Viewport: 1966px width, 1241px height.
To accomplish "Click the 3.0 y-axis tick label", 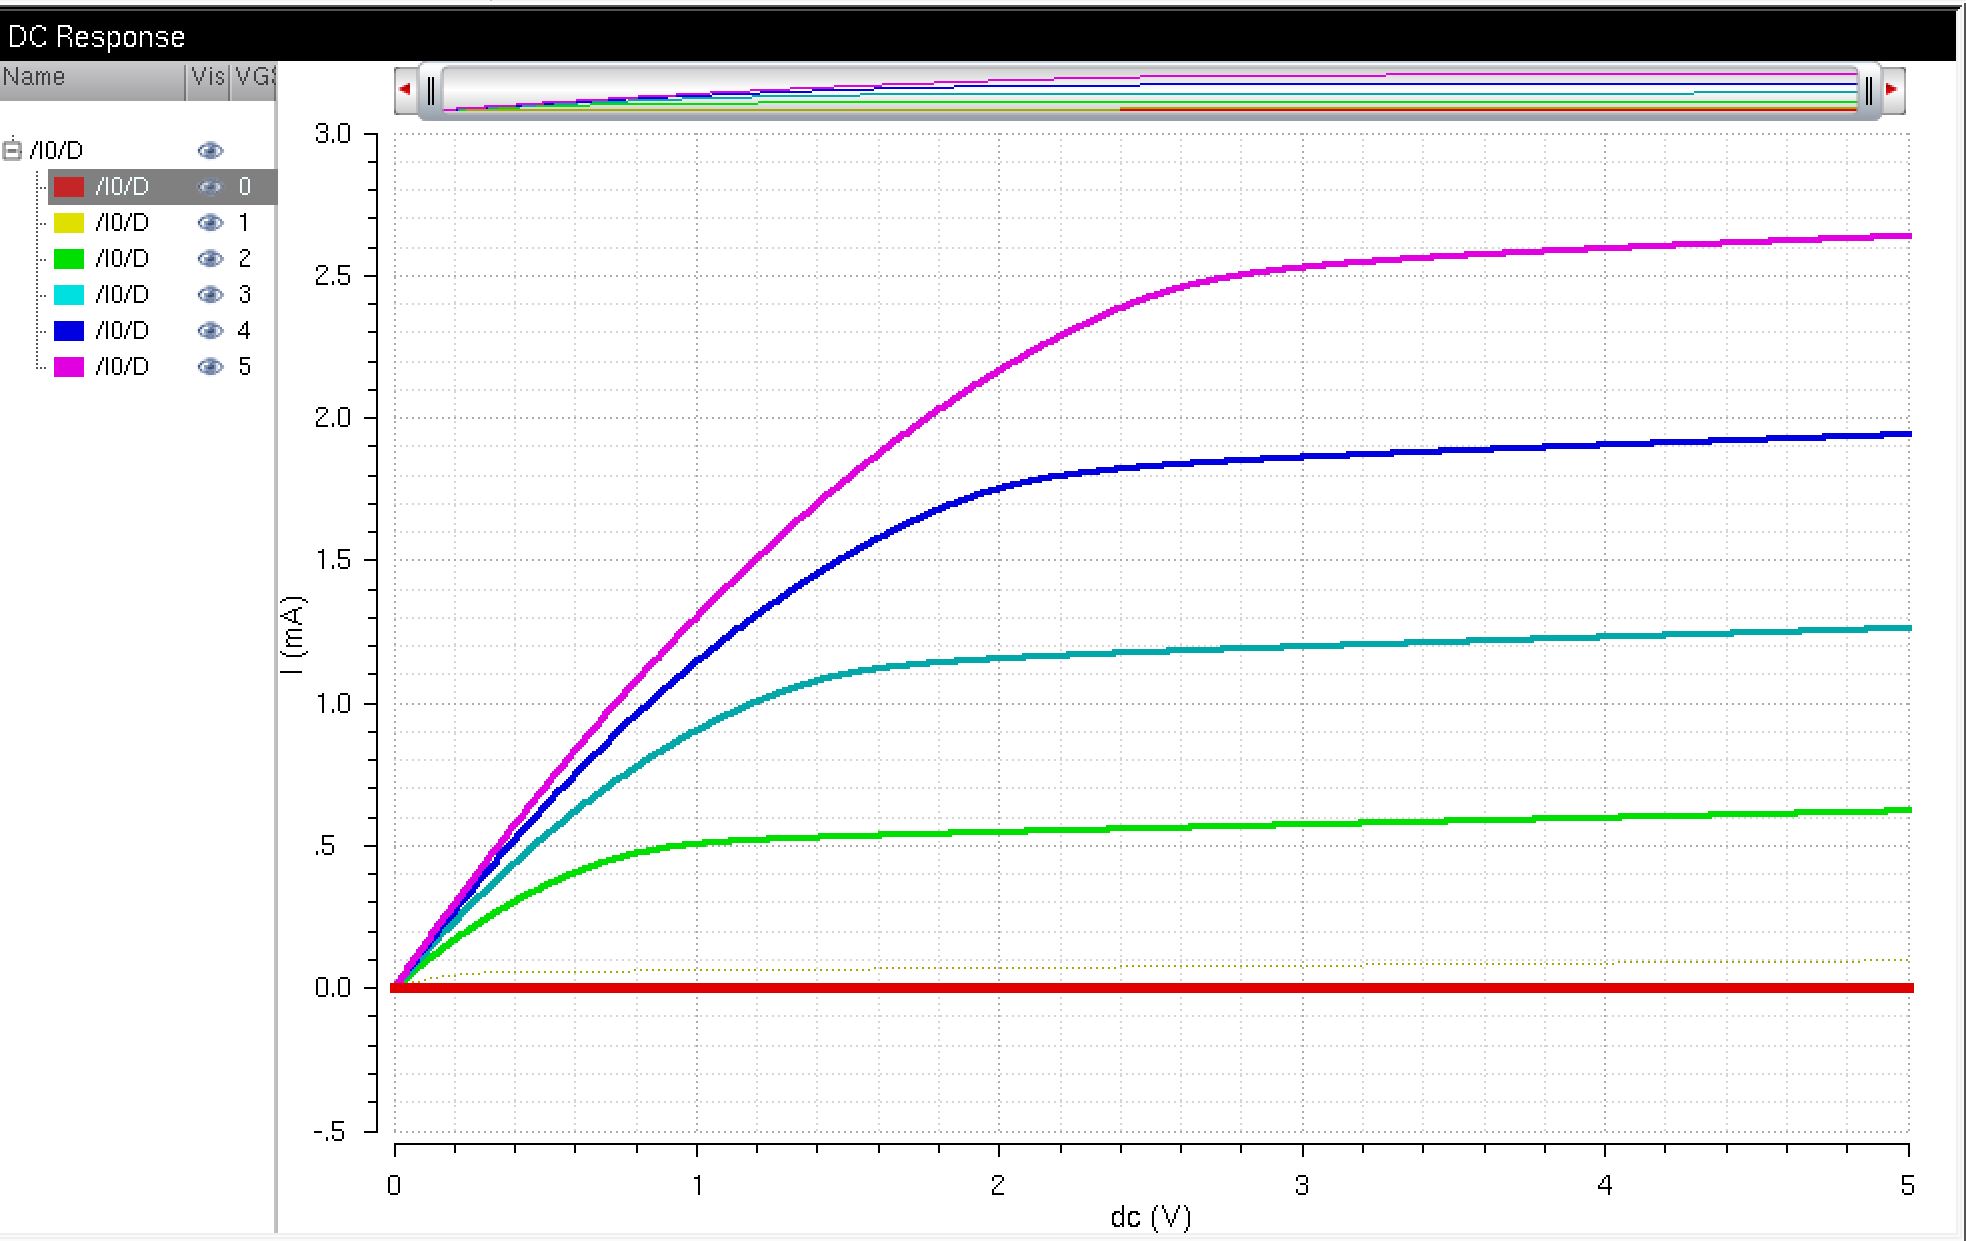I will [333, 134].
